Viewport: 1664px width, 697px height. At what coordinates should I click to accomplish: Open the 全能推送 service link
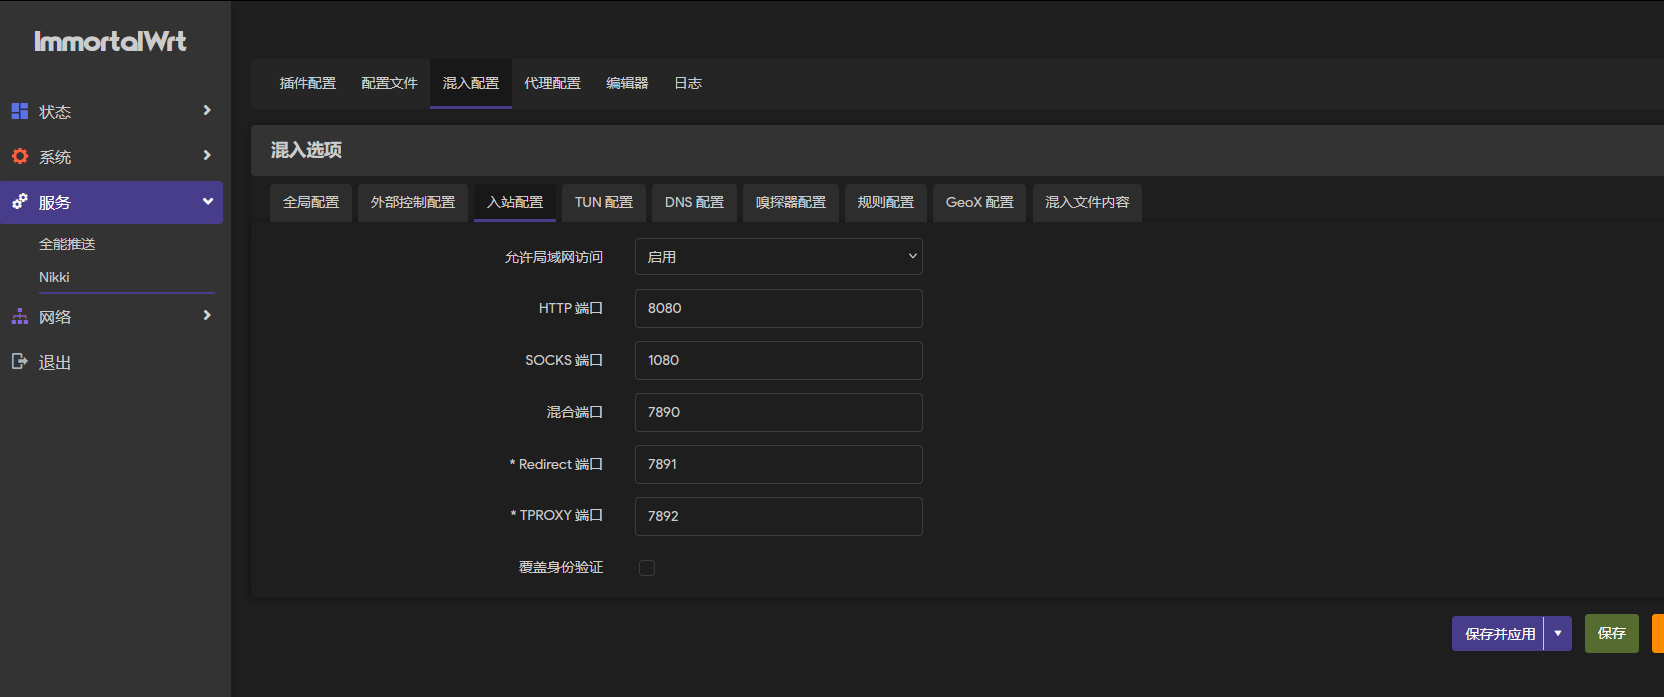coord(67,244)
